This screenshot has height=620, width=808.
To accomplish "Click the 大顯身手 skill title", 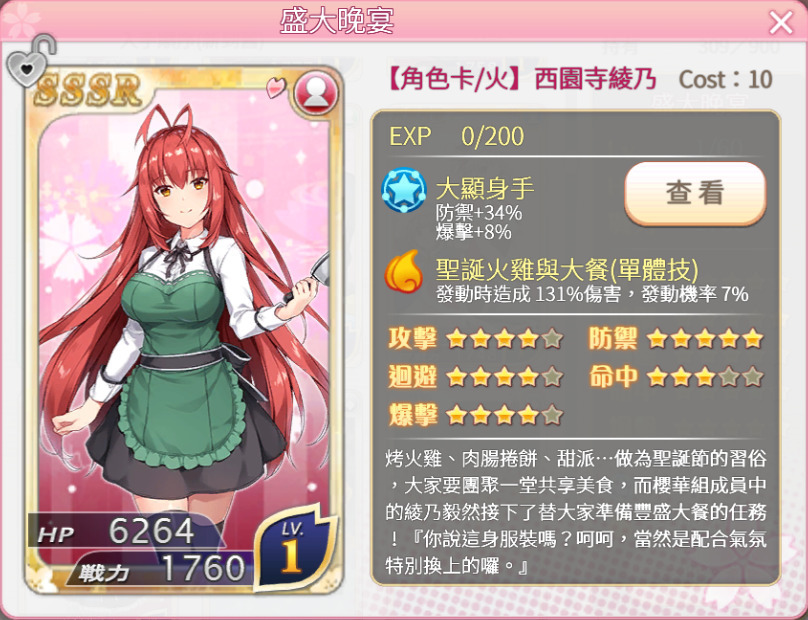I will 485,188.
